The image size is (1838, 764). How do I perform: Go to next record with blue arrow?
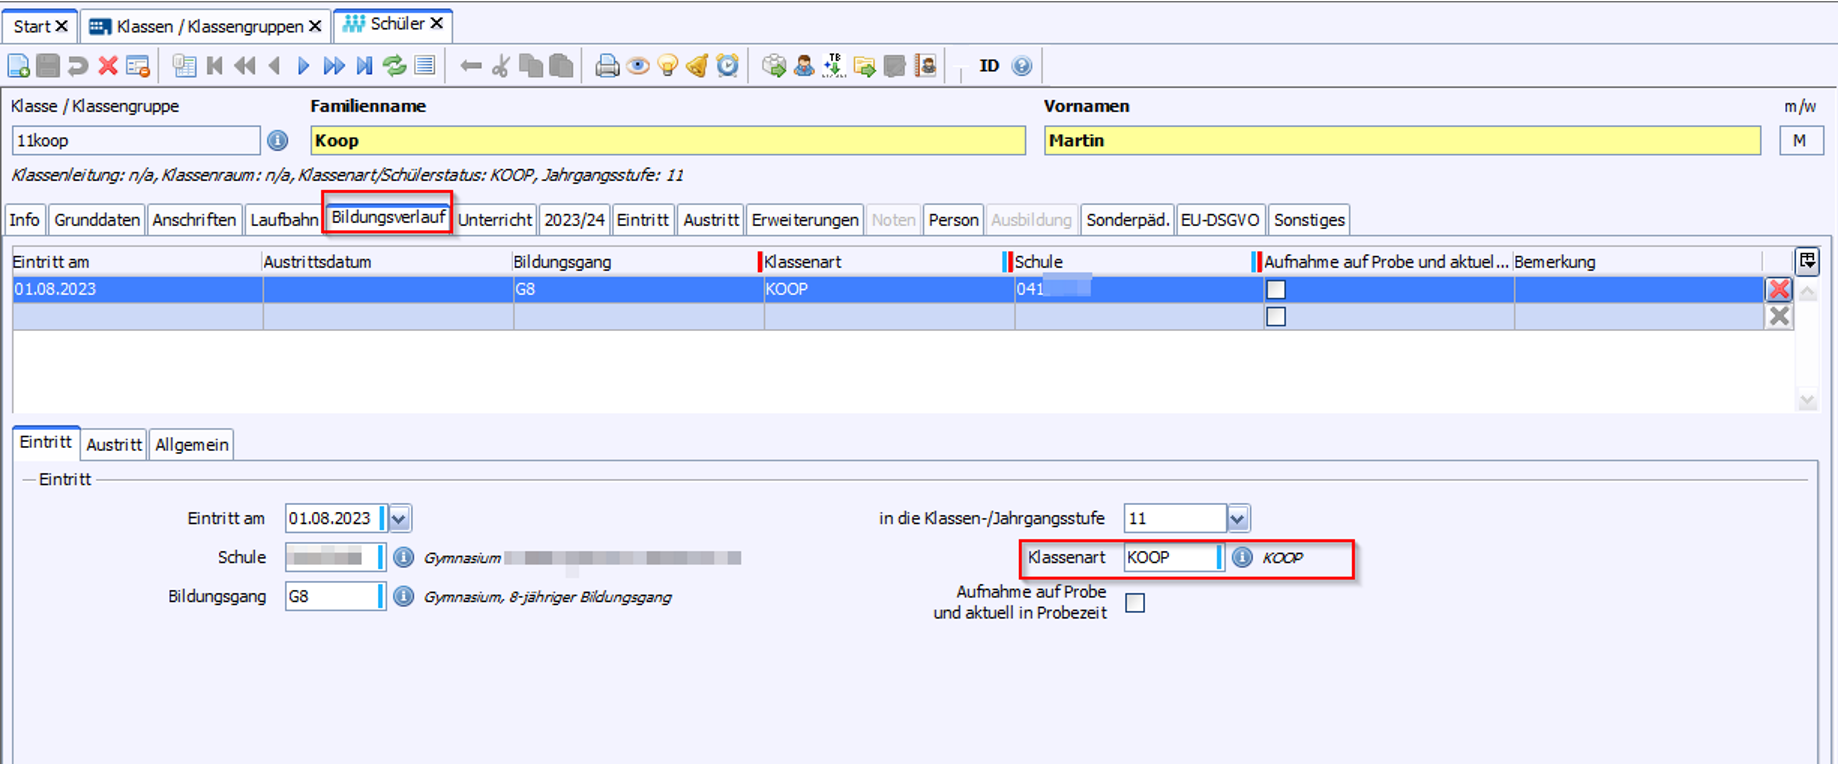coord(304,66)
